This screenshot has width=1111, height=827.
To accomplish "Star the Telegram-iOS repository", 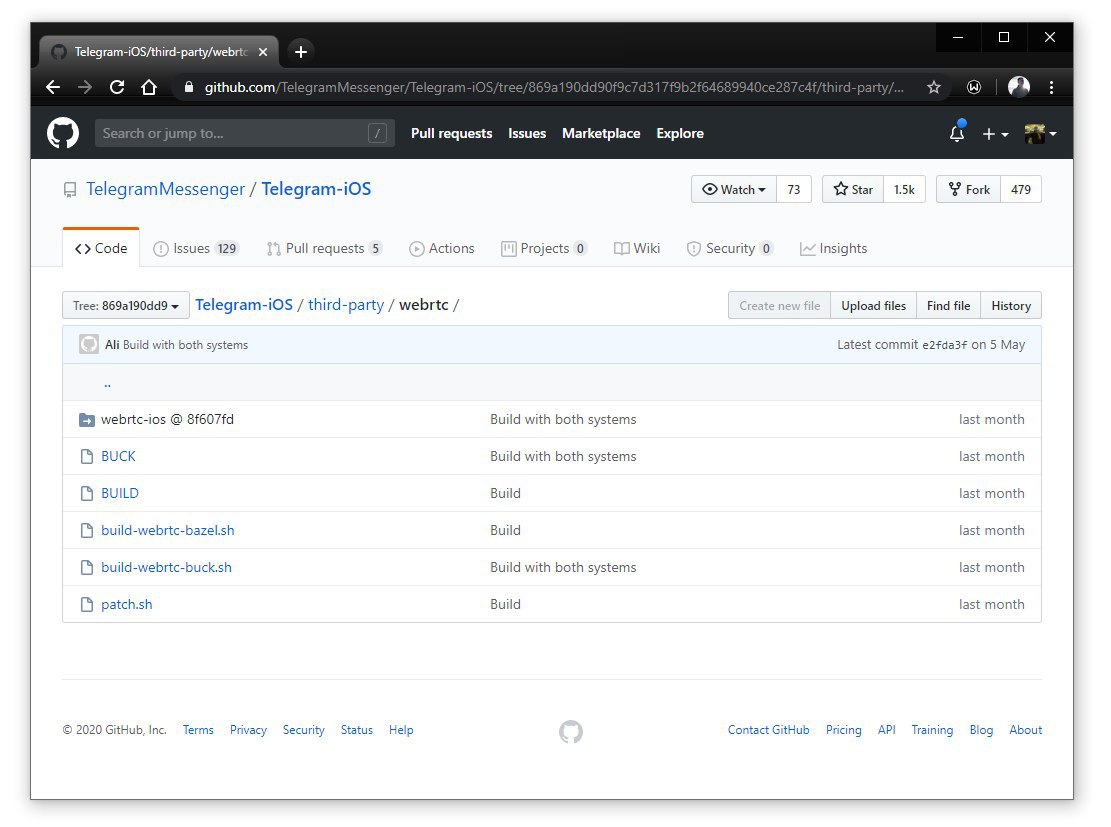I will 853,189.
